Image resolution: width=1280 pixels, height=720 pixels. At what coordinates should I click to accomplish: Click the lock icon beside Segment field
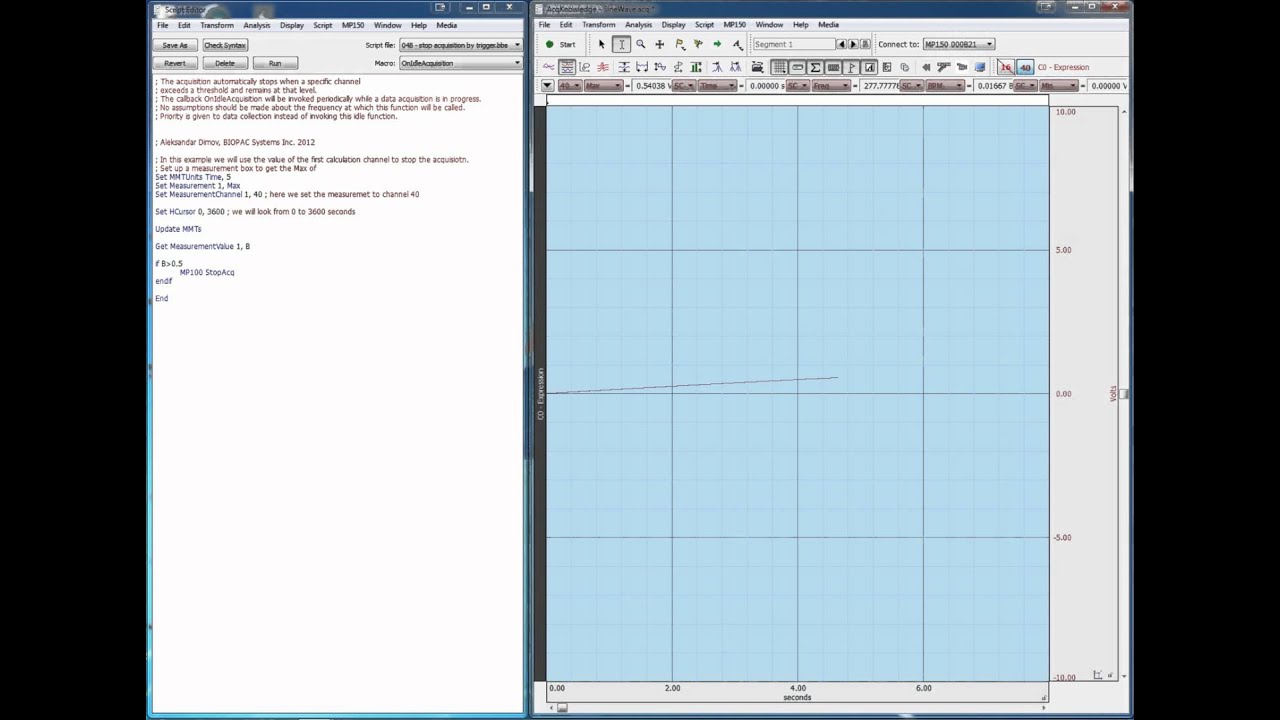click(865, 44)
